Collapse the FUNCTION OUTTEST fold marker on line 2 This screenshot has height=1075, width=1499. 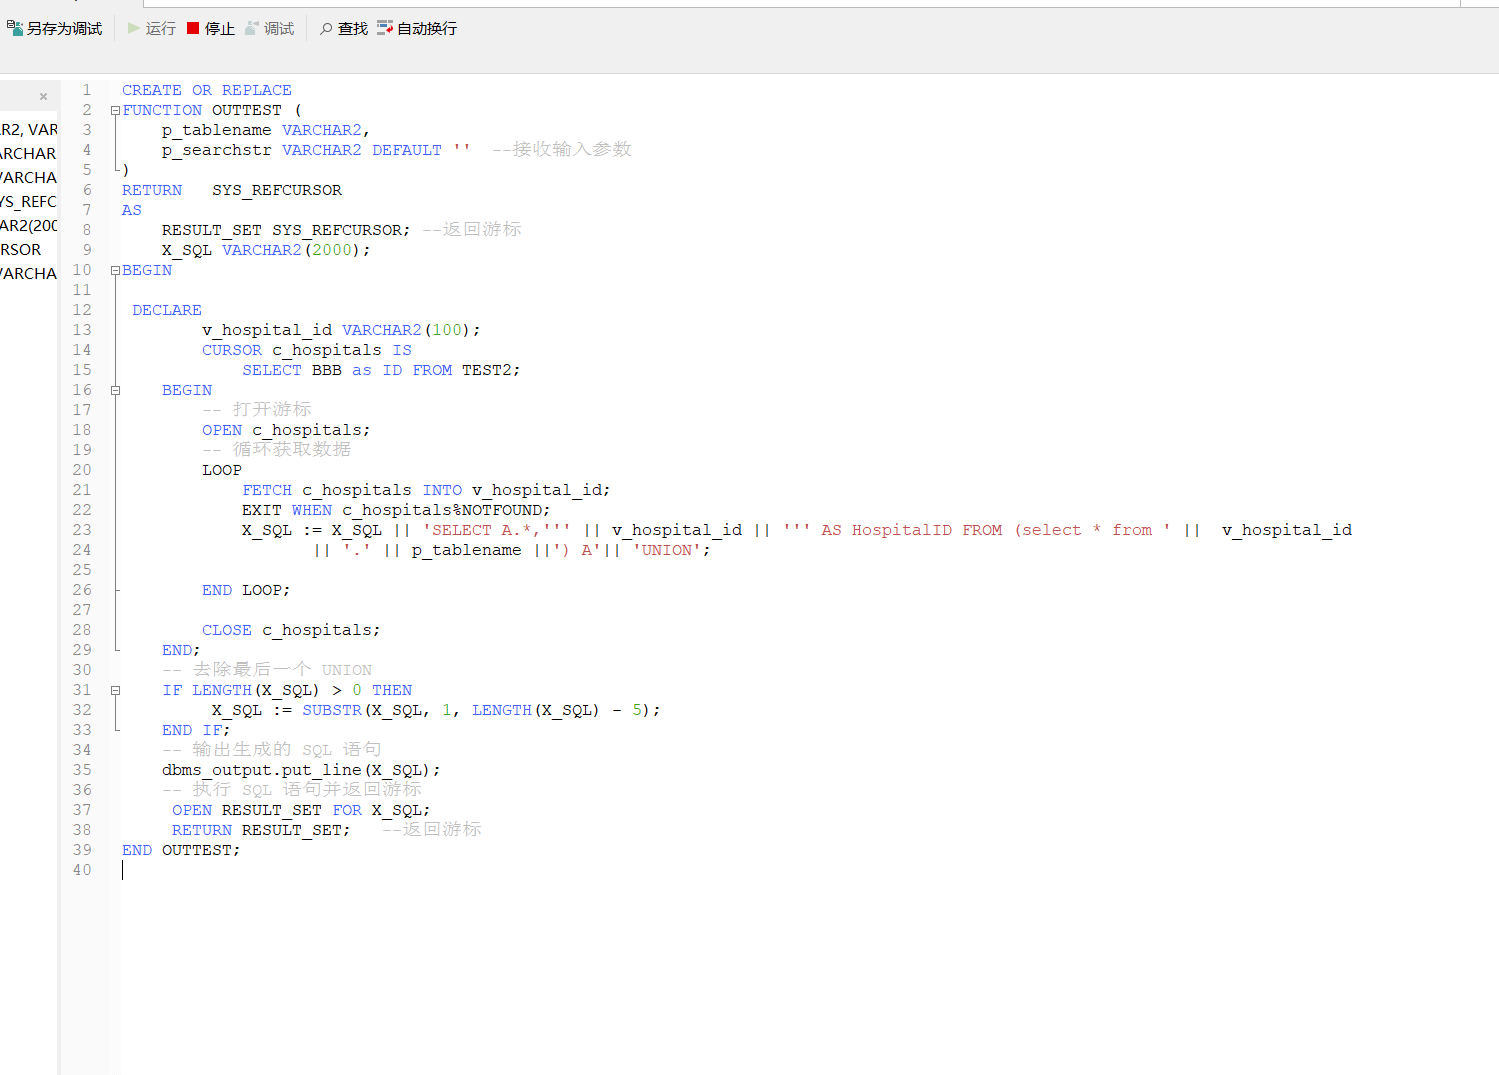pos(115,110)
